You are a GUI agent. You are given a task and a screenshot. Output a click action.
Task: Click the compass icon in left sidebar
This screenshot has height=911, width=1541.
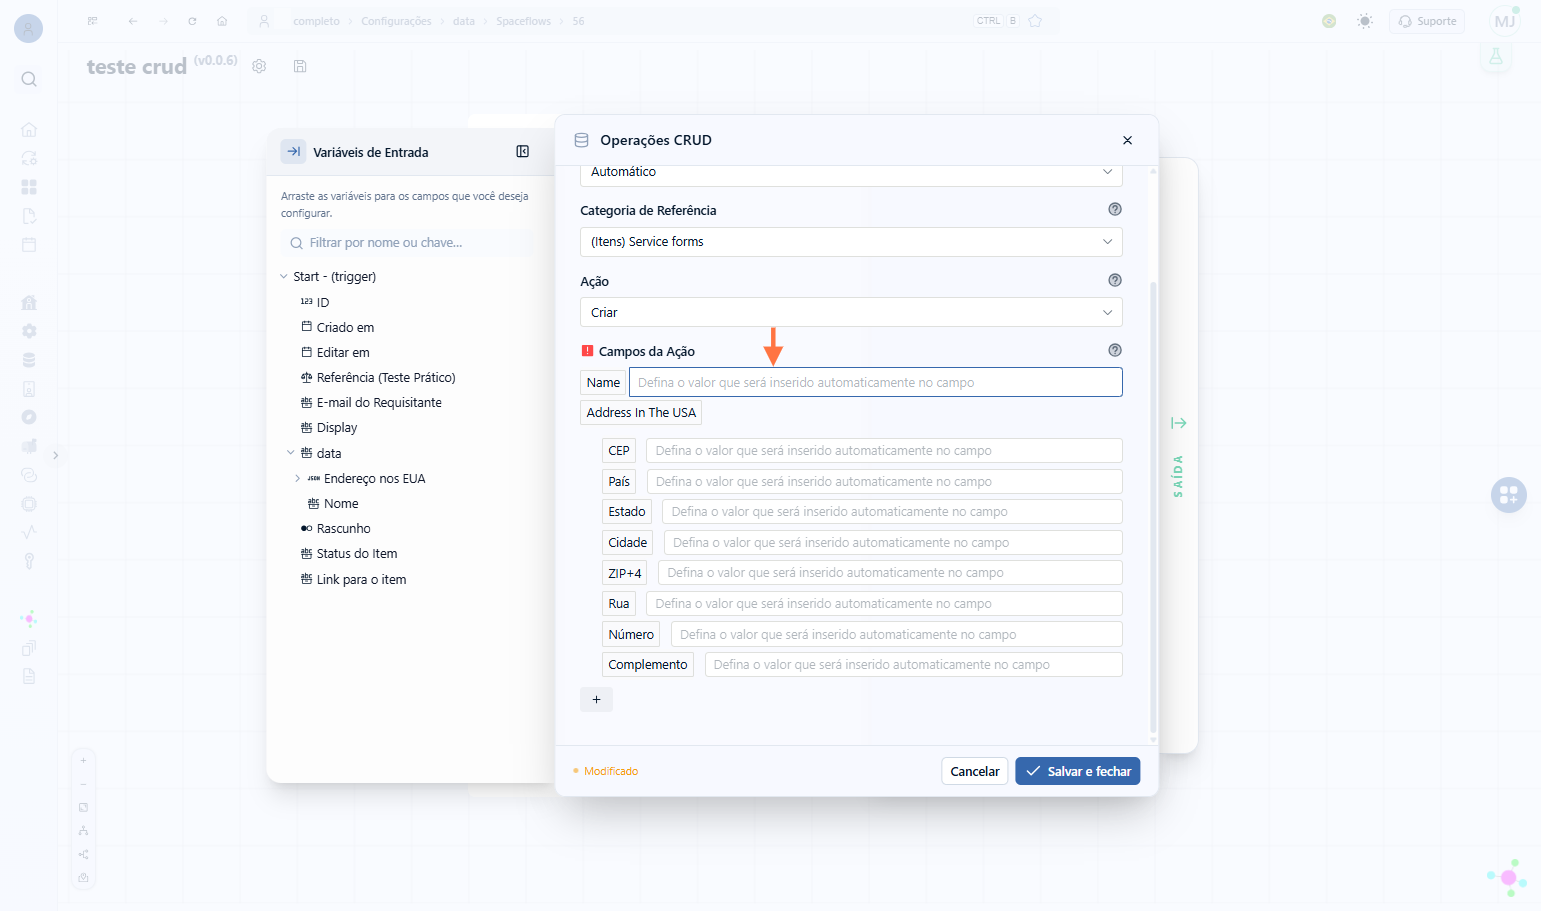29,417
